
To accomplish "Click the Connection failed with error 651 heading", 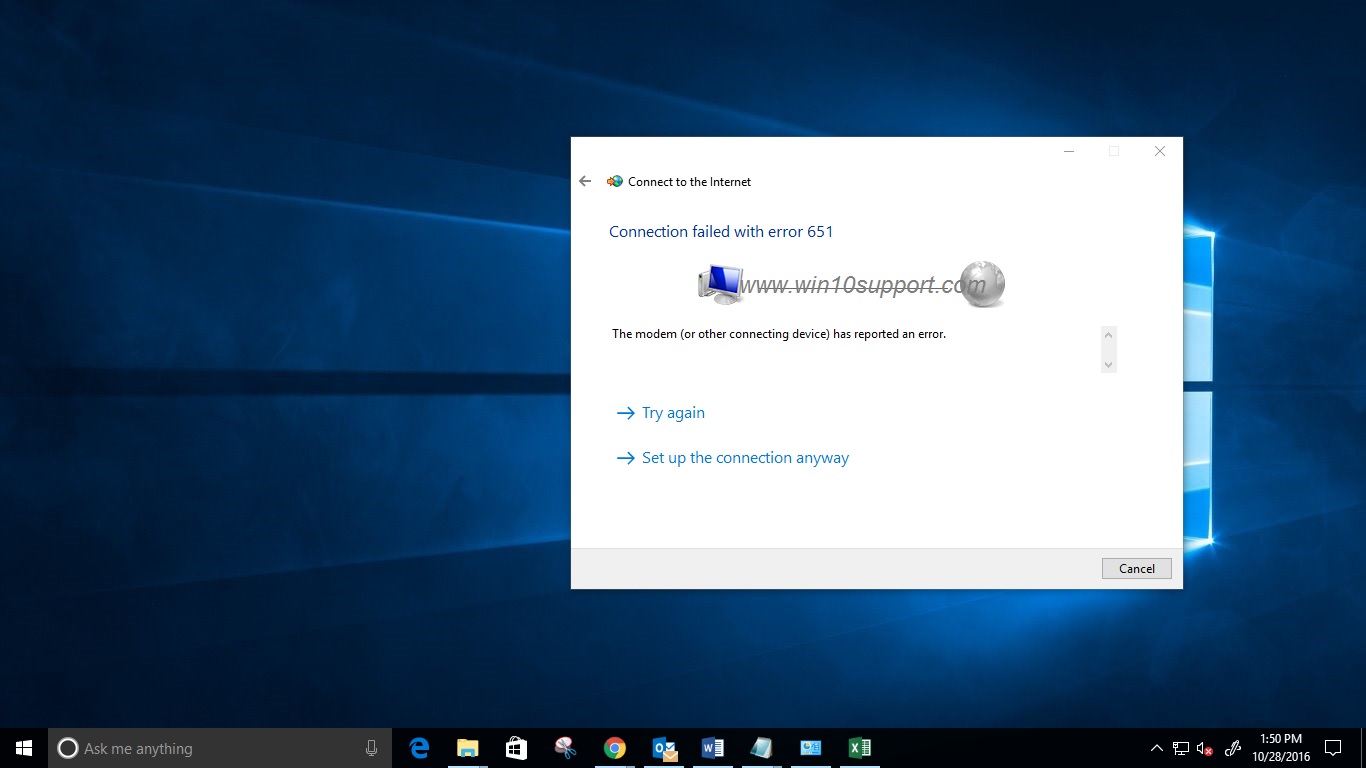I will pos(721,231).
